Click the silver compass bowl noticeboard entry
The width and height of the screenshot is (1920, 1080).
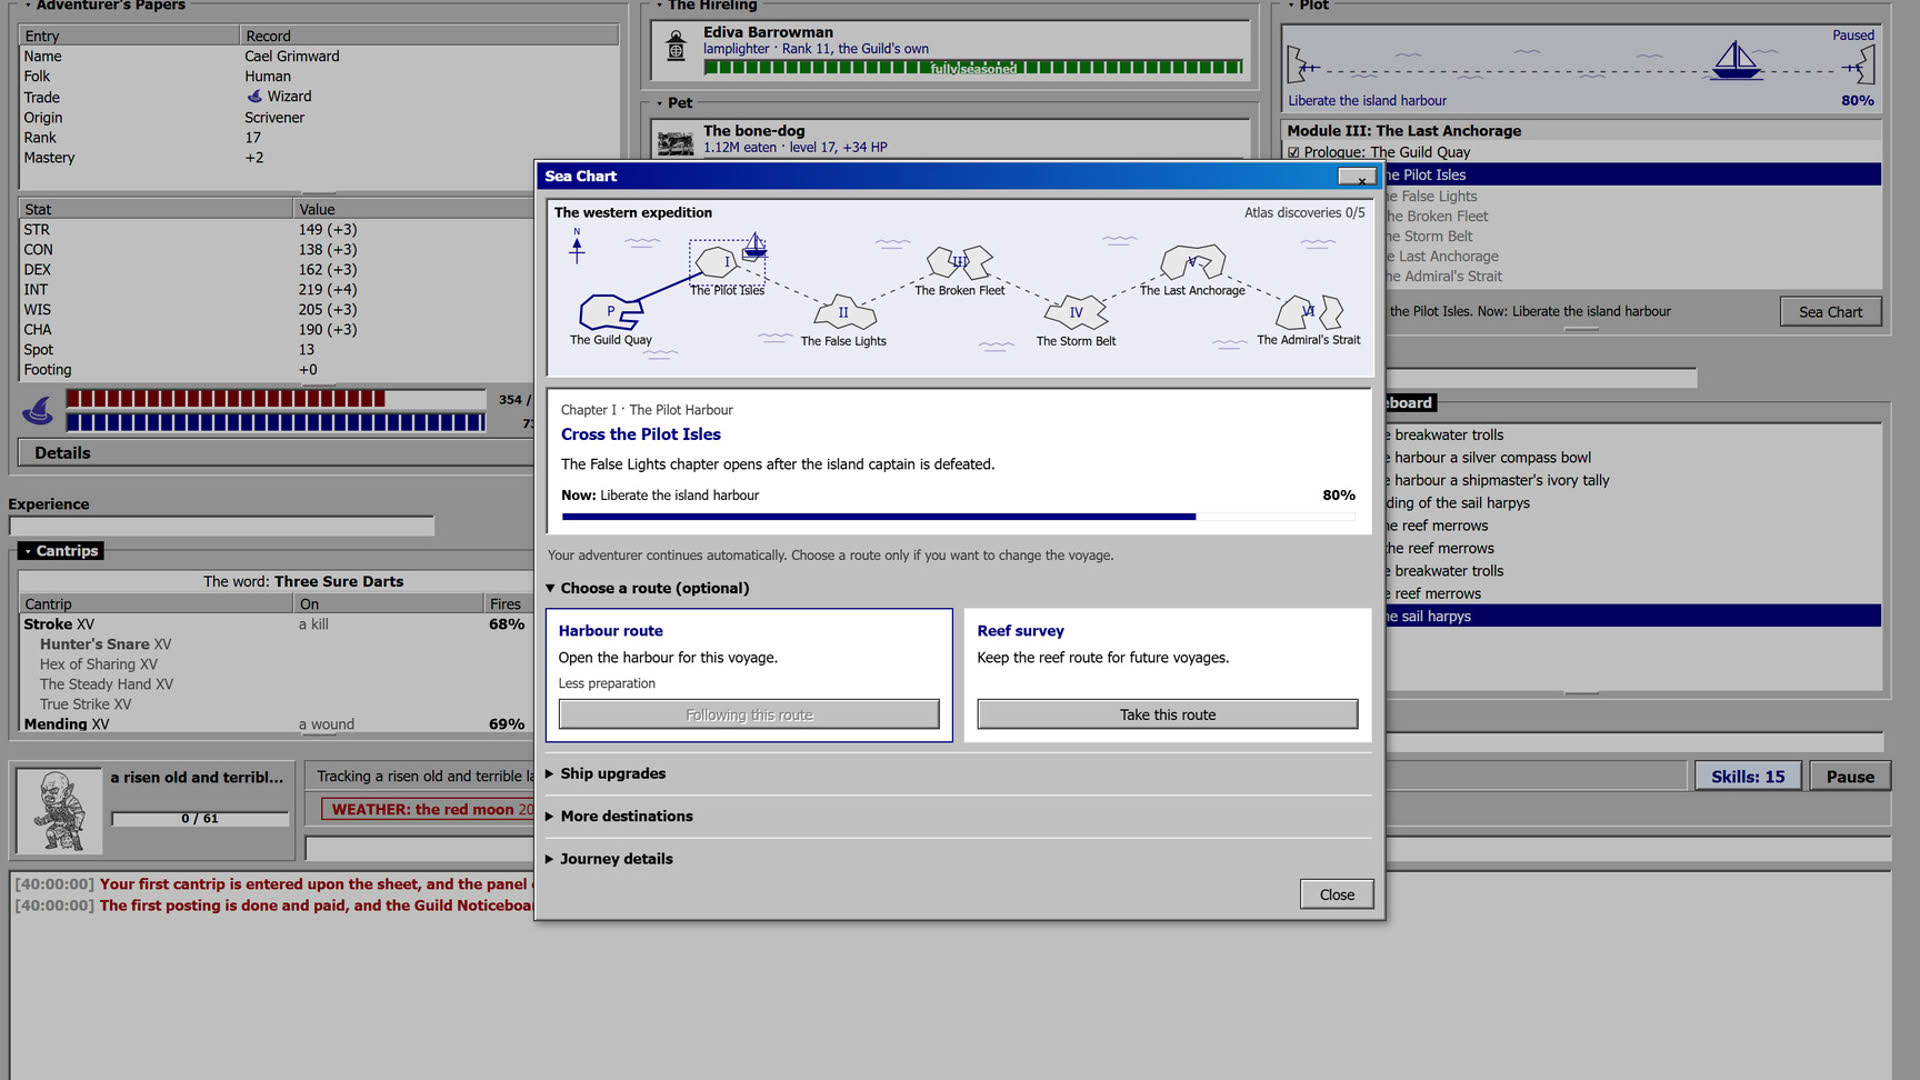click(1633, 457)
